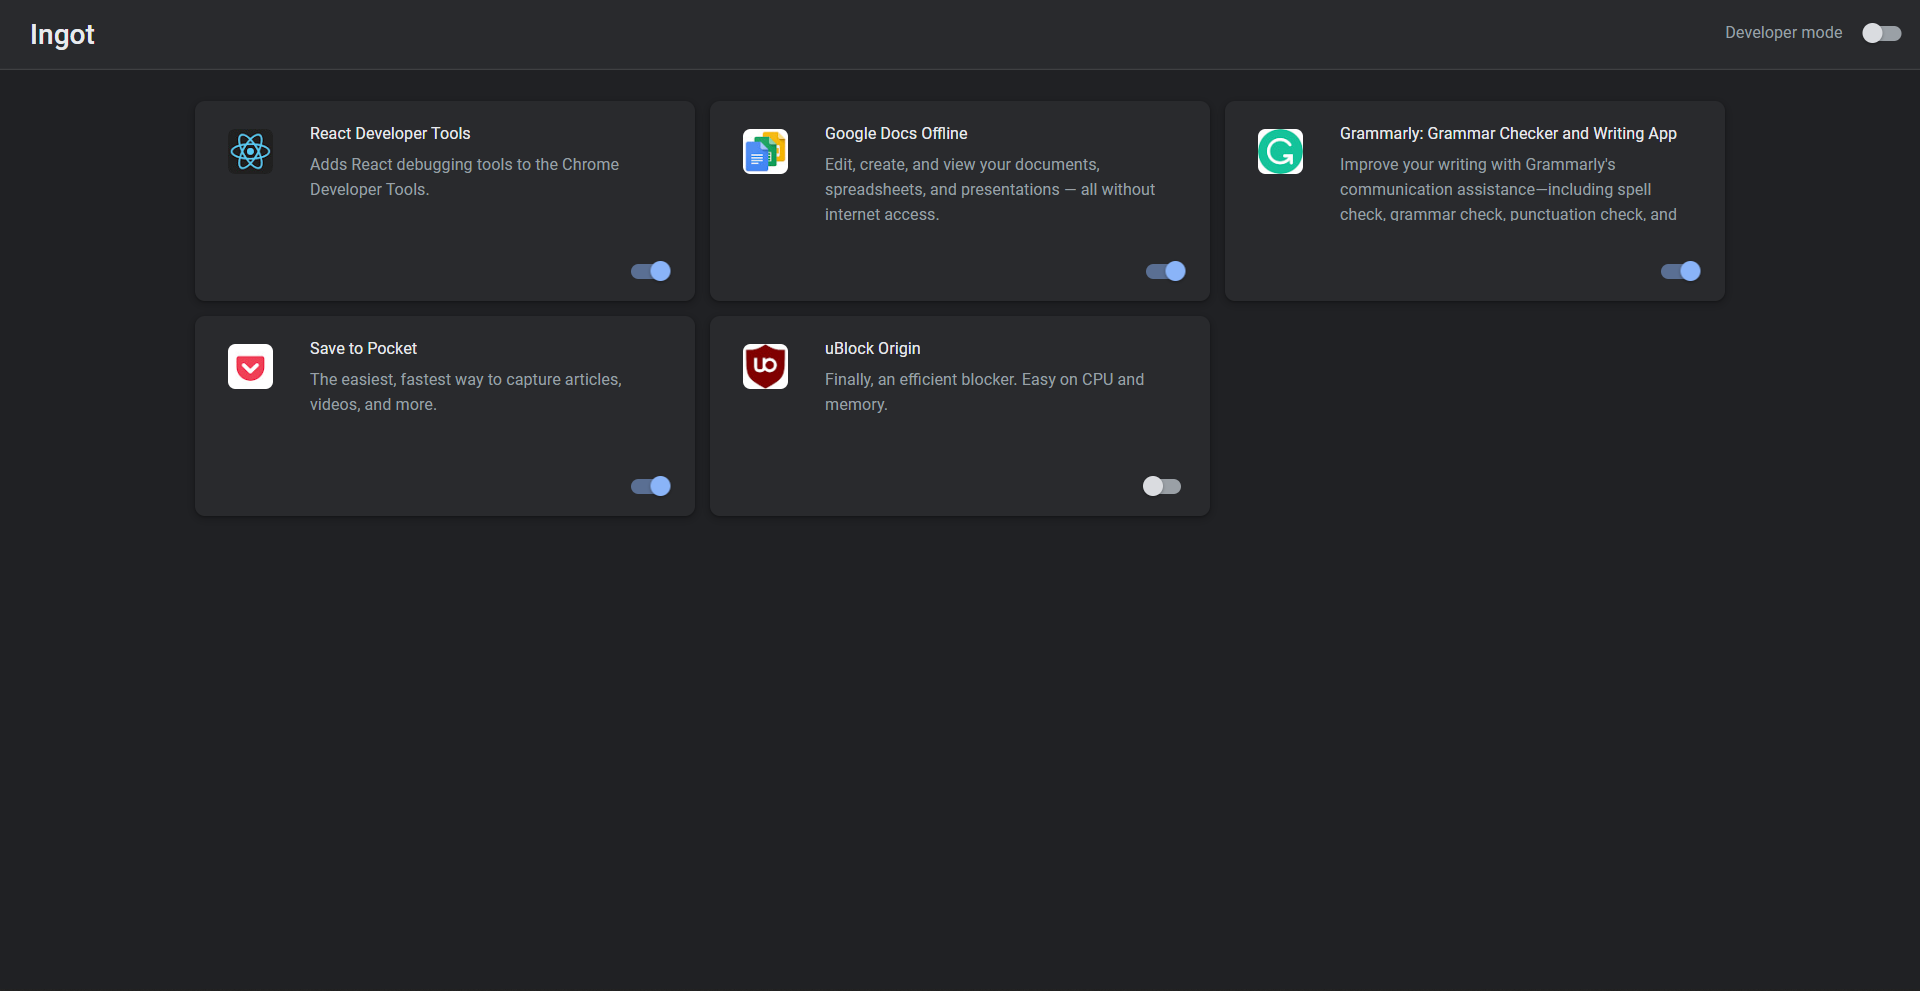Click the Google Docs Offline icon

[765, 152]
